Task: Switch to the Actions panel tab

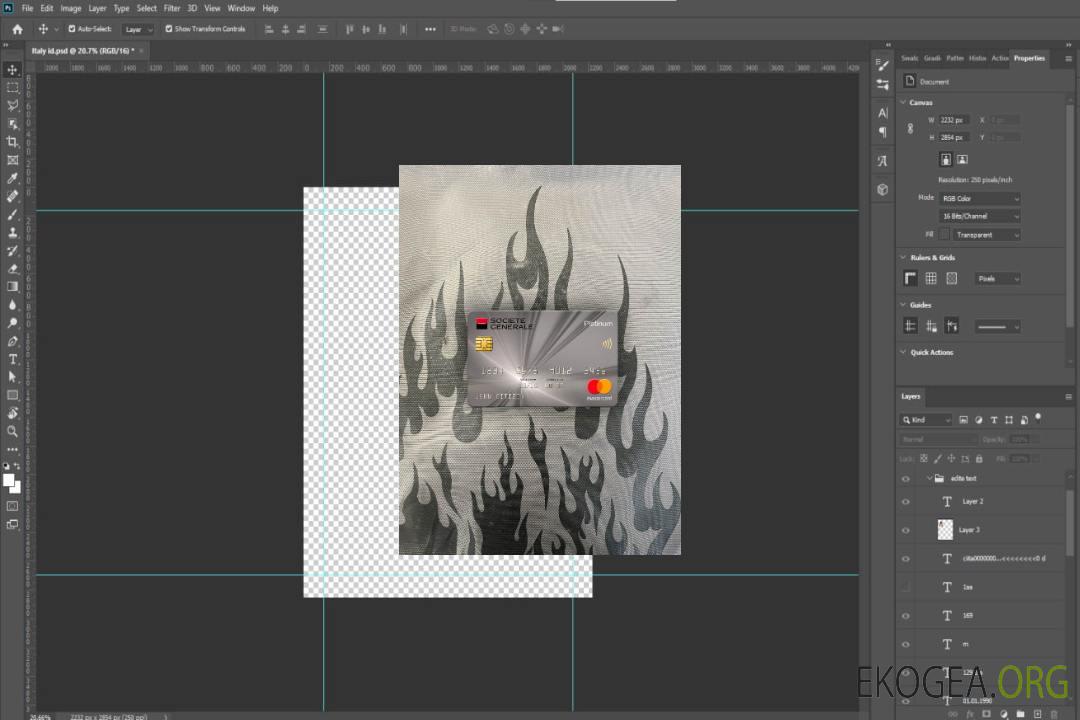Action: coord(999,58)
